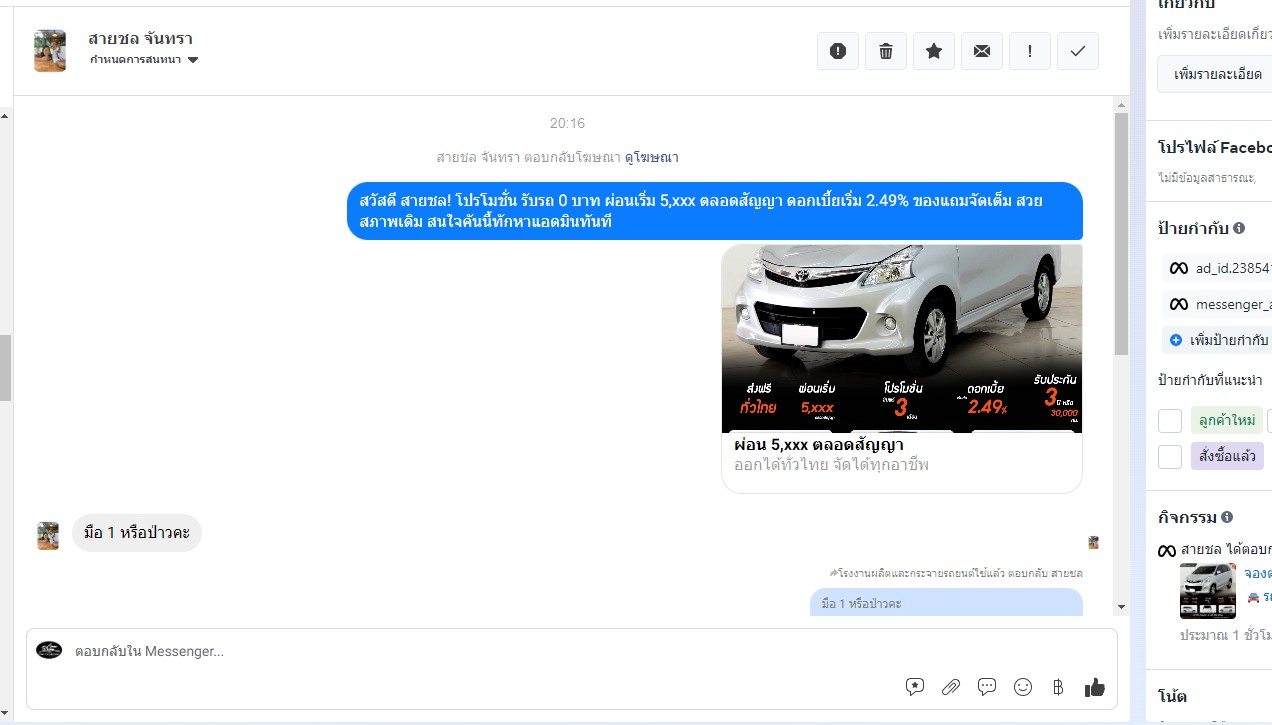Check the สั่งซื้อแล้ว suggested label checkbox

tap(1170, 457)
